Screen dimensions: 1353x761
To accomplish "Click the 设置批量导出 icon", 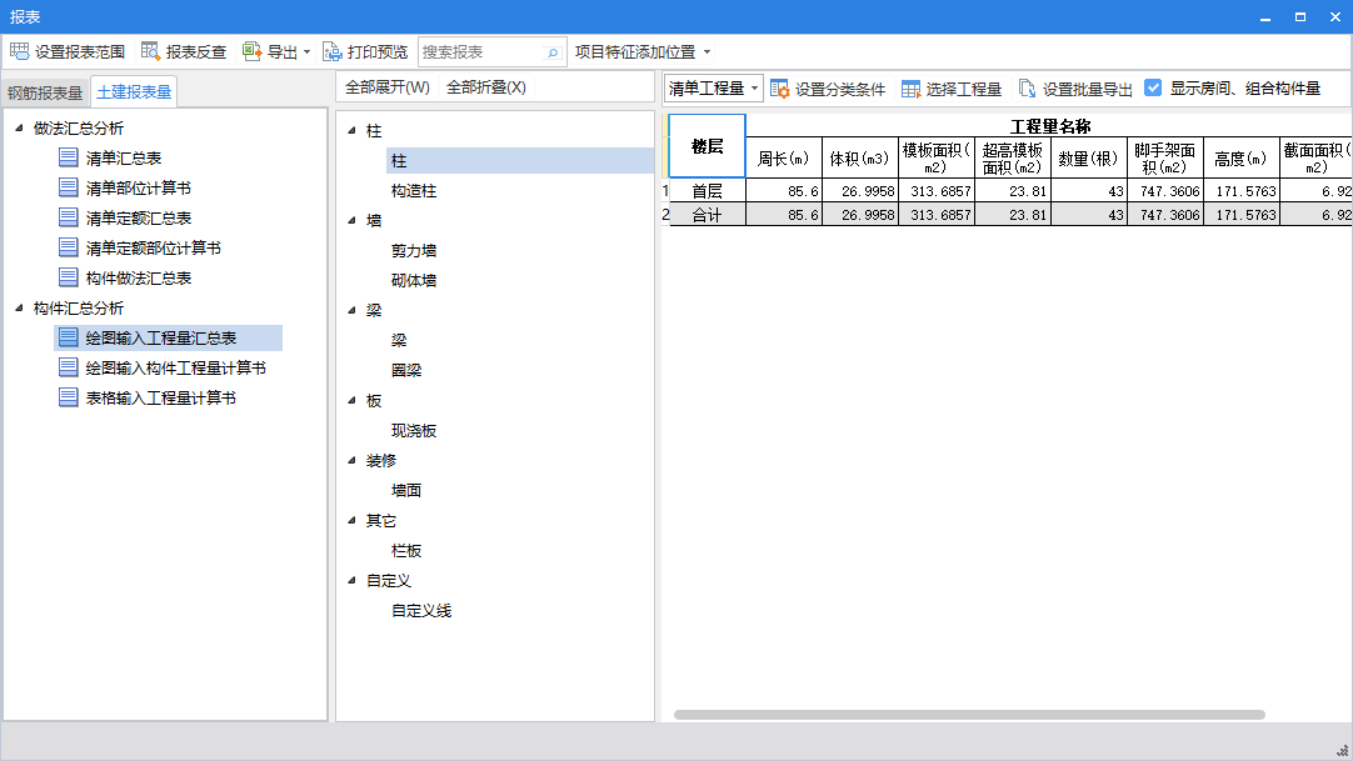I will 1027,89.
